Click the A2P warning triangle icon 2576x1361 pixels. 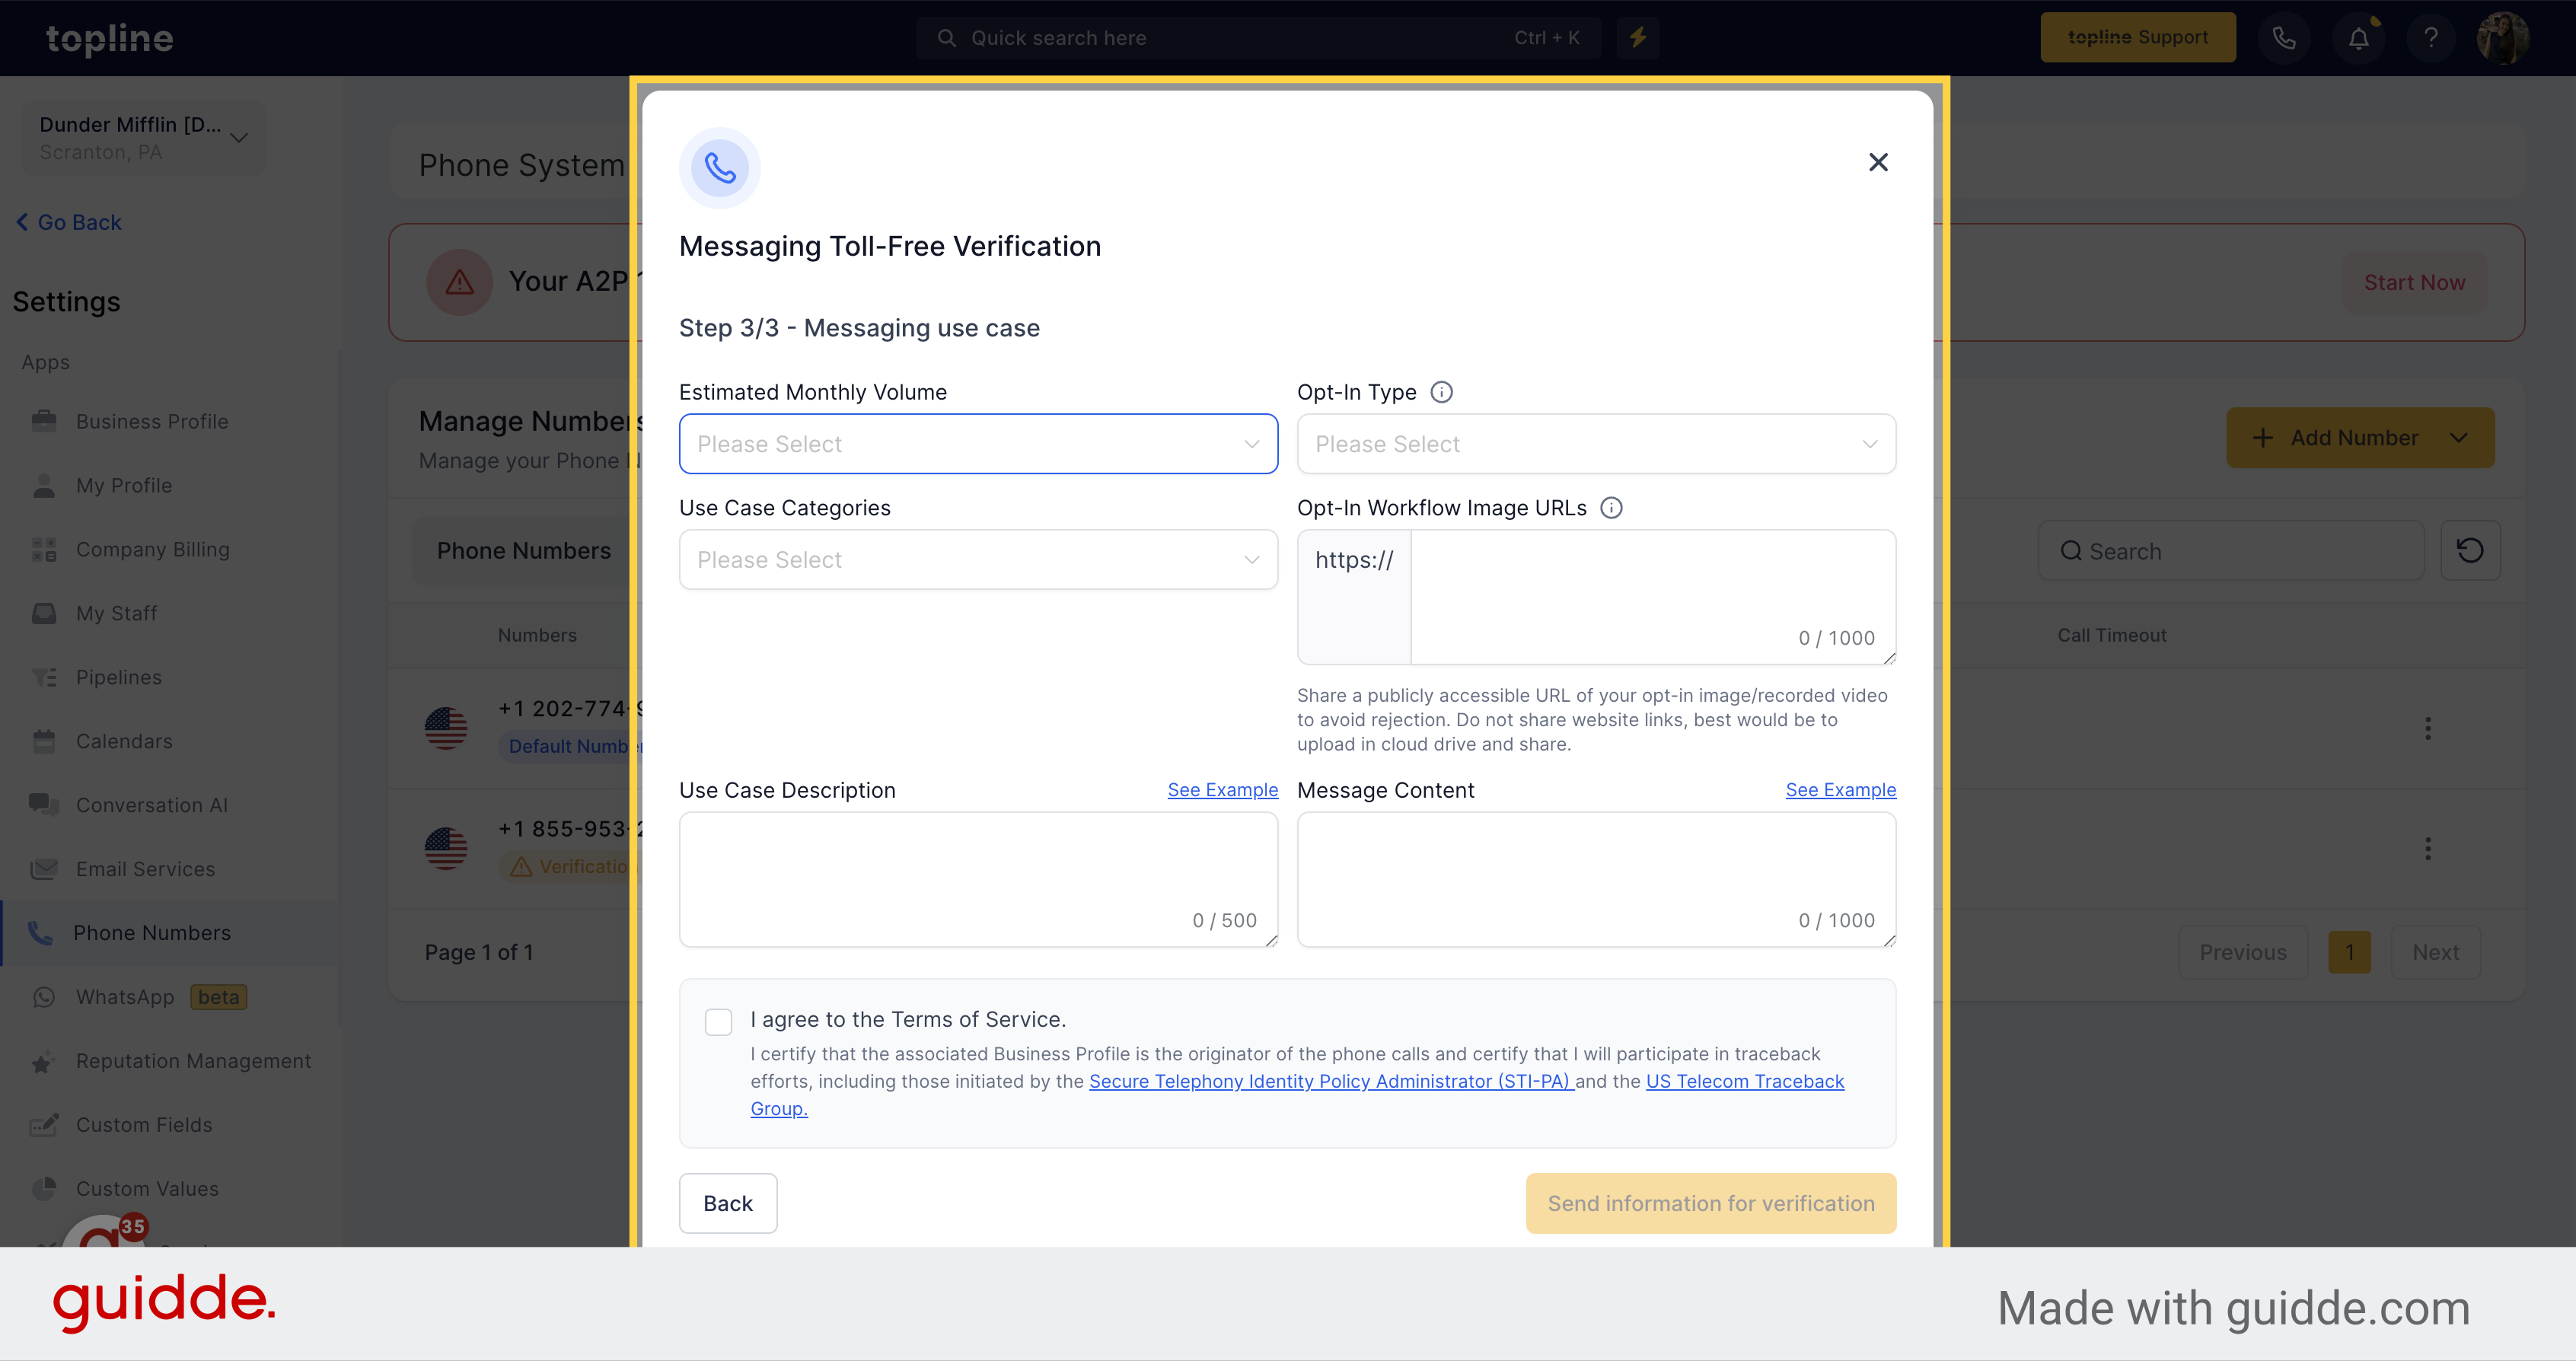pos(459,283)
